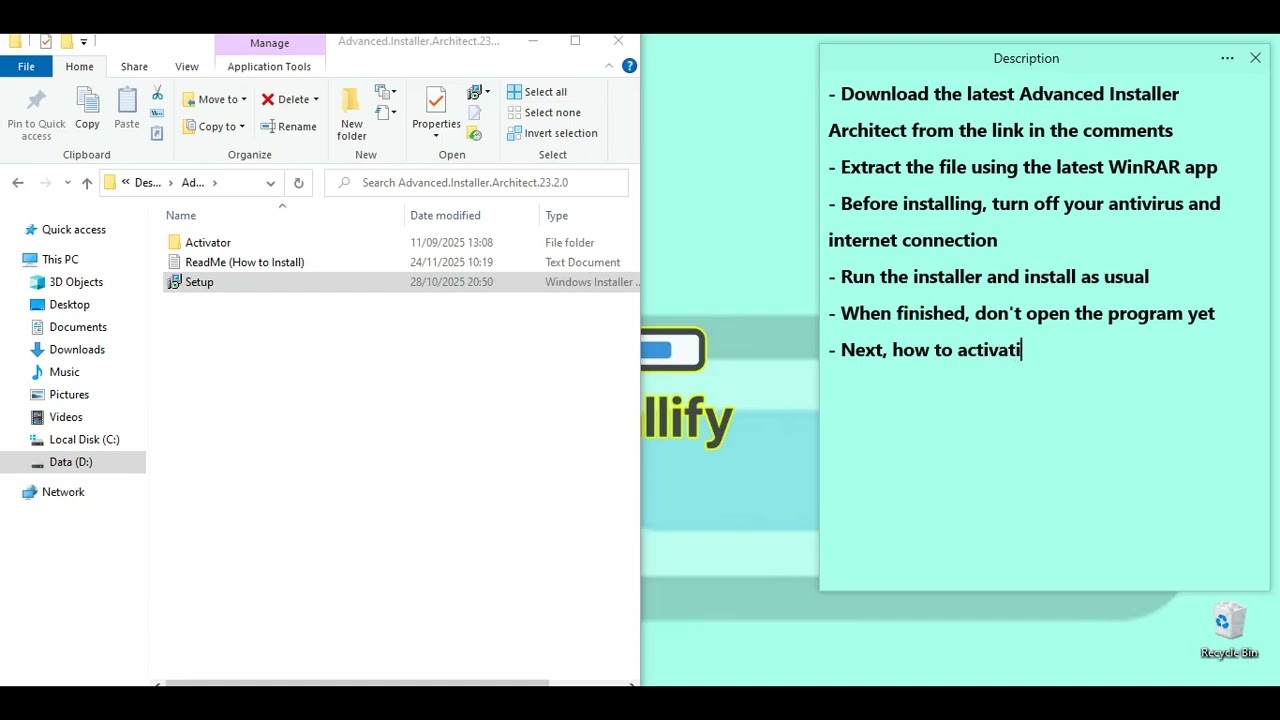
Task: Collapse the ribbon with the chevron
Action: (609, 66)
